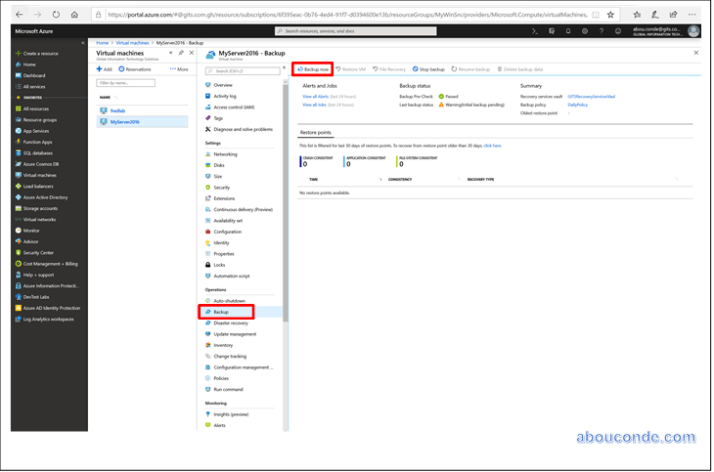Select the Storage accounts sidebar icon
This screenshot has height=472, width=714.
[17, 208]
